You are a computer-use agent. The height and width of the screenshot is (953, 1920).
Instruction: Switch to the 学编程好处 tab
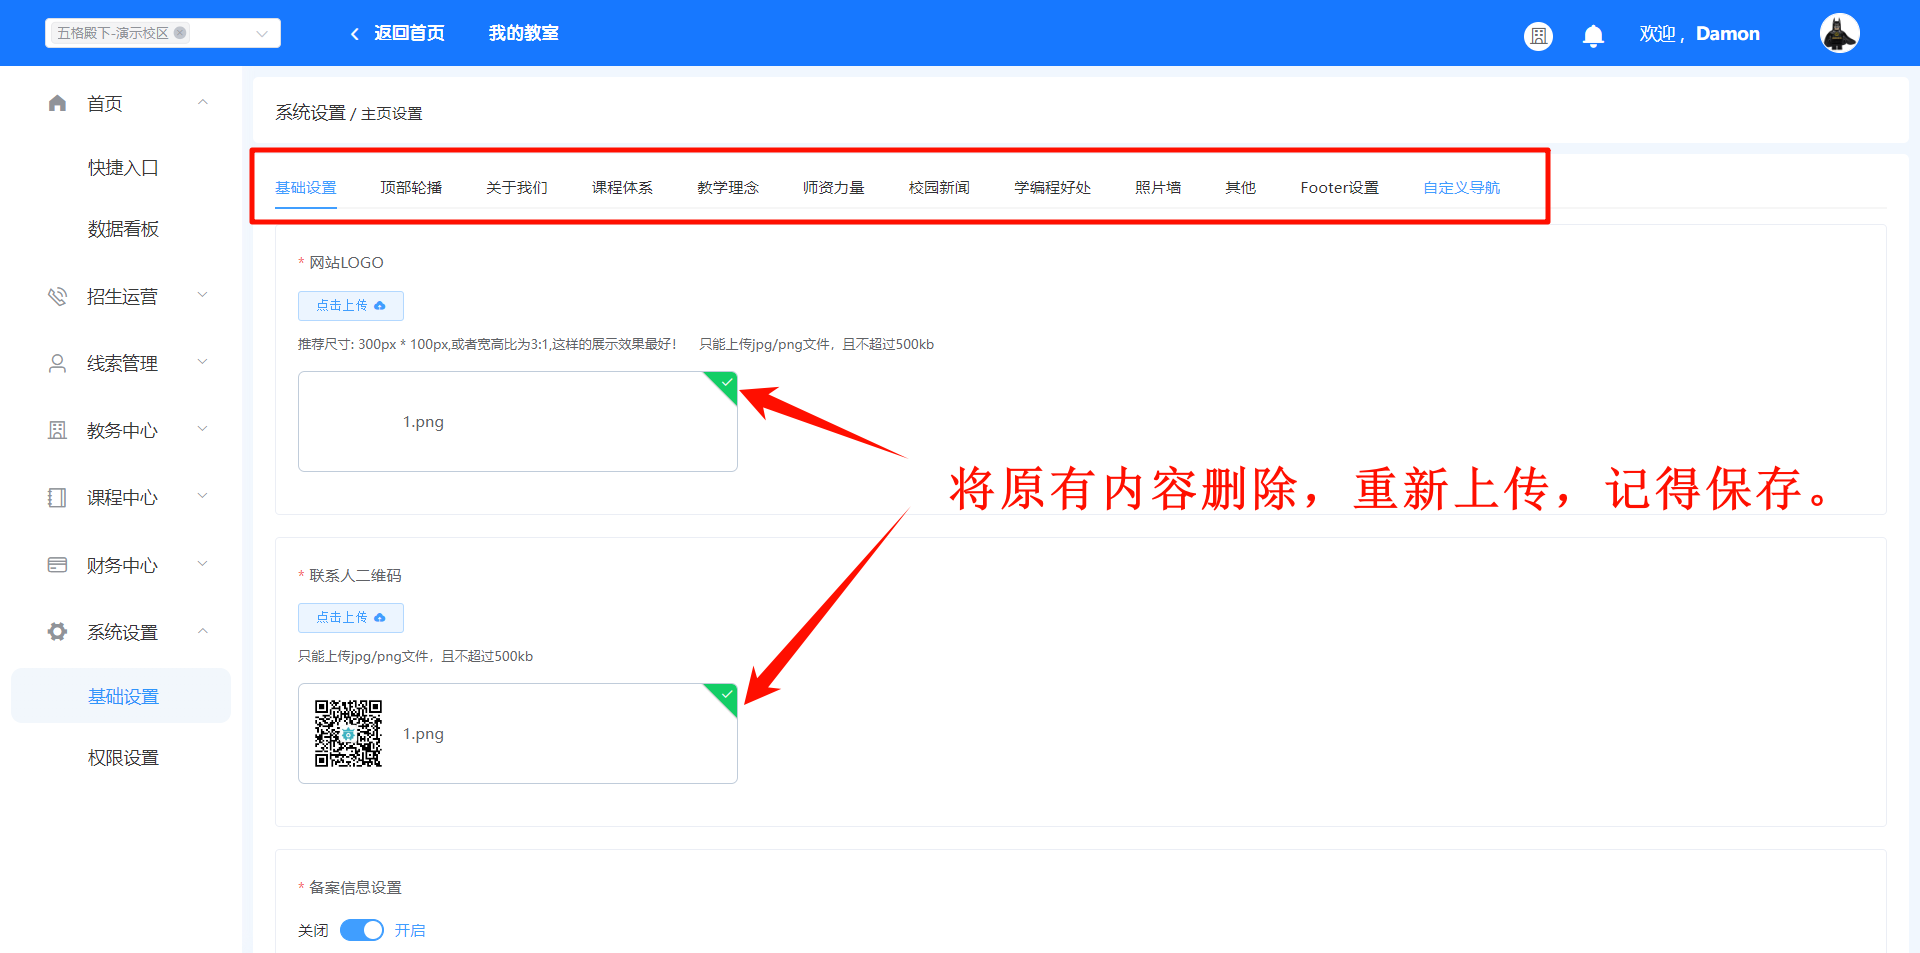pos(1053,188)
